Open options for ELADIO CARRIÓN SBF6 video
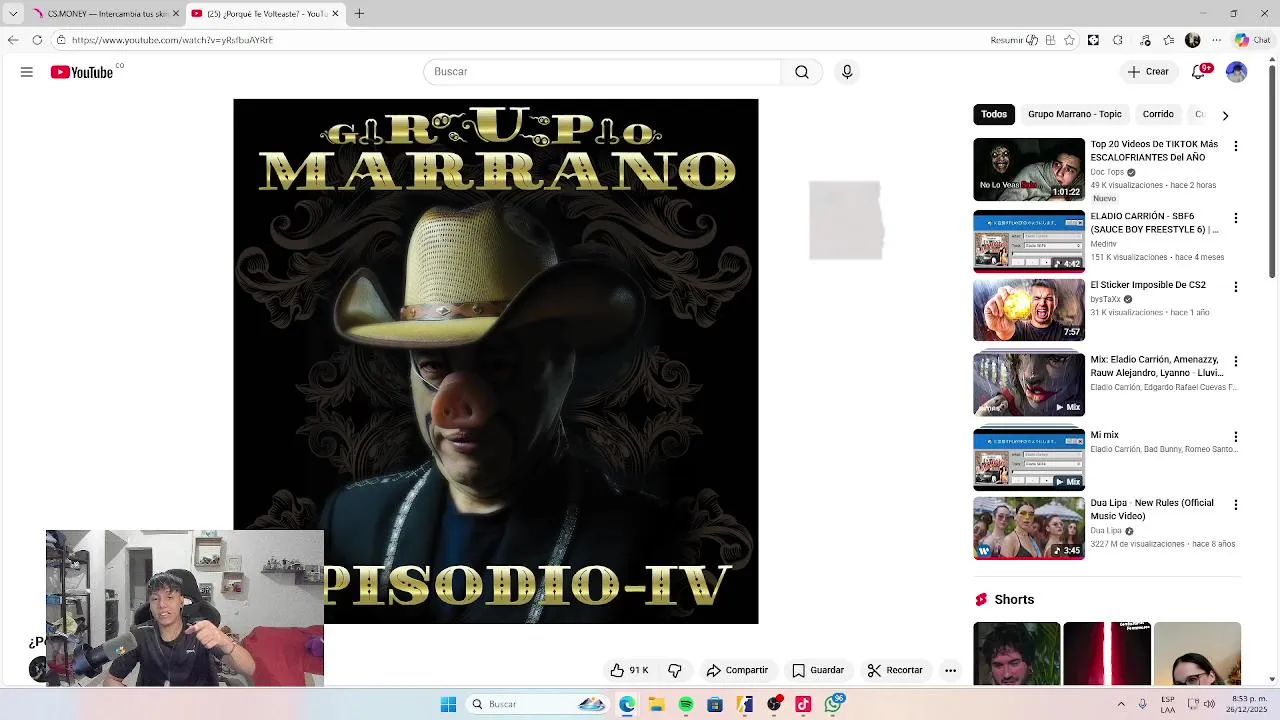This screenshot has height=720, width=1280. coord(1236,218)
